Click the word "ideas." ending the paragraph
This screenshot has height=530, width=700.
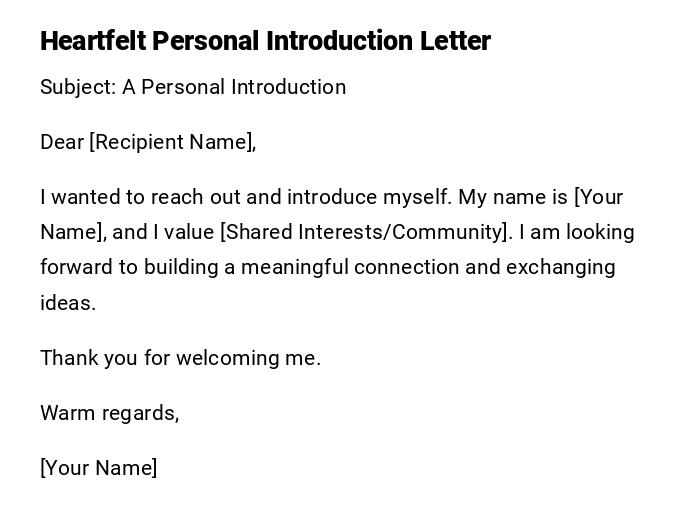(68, 303)
